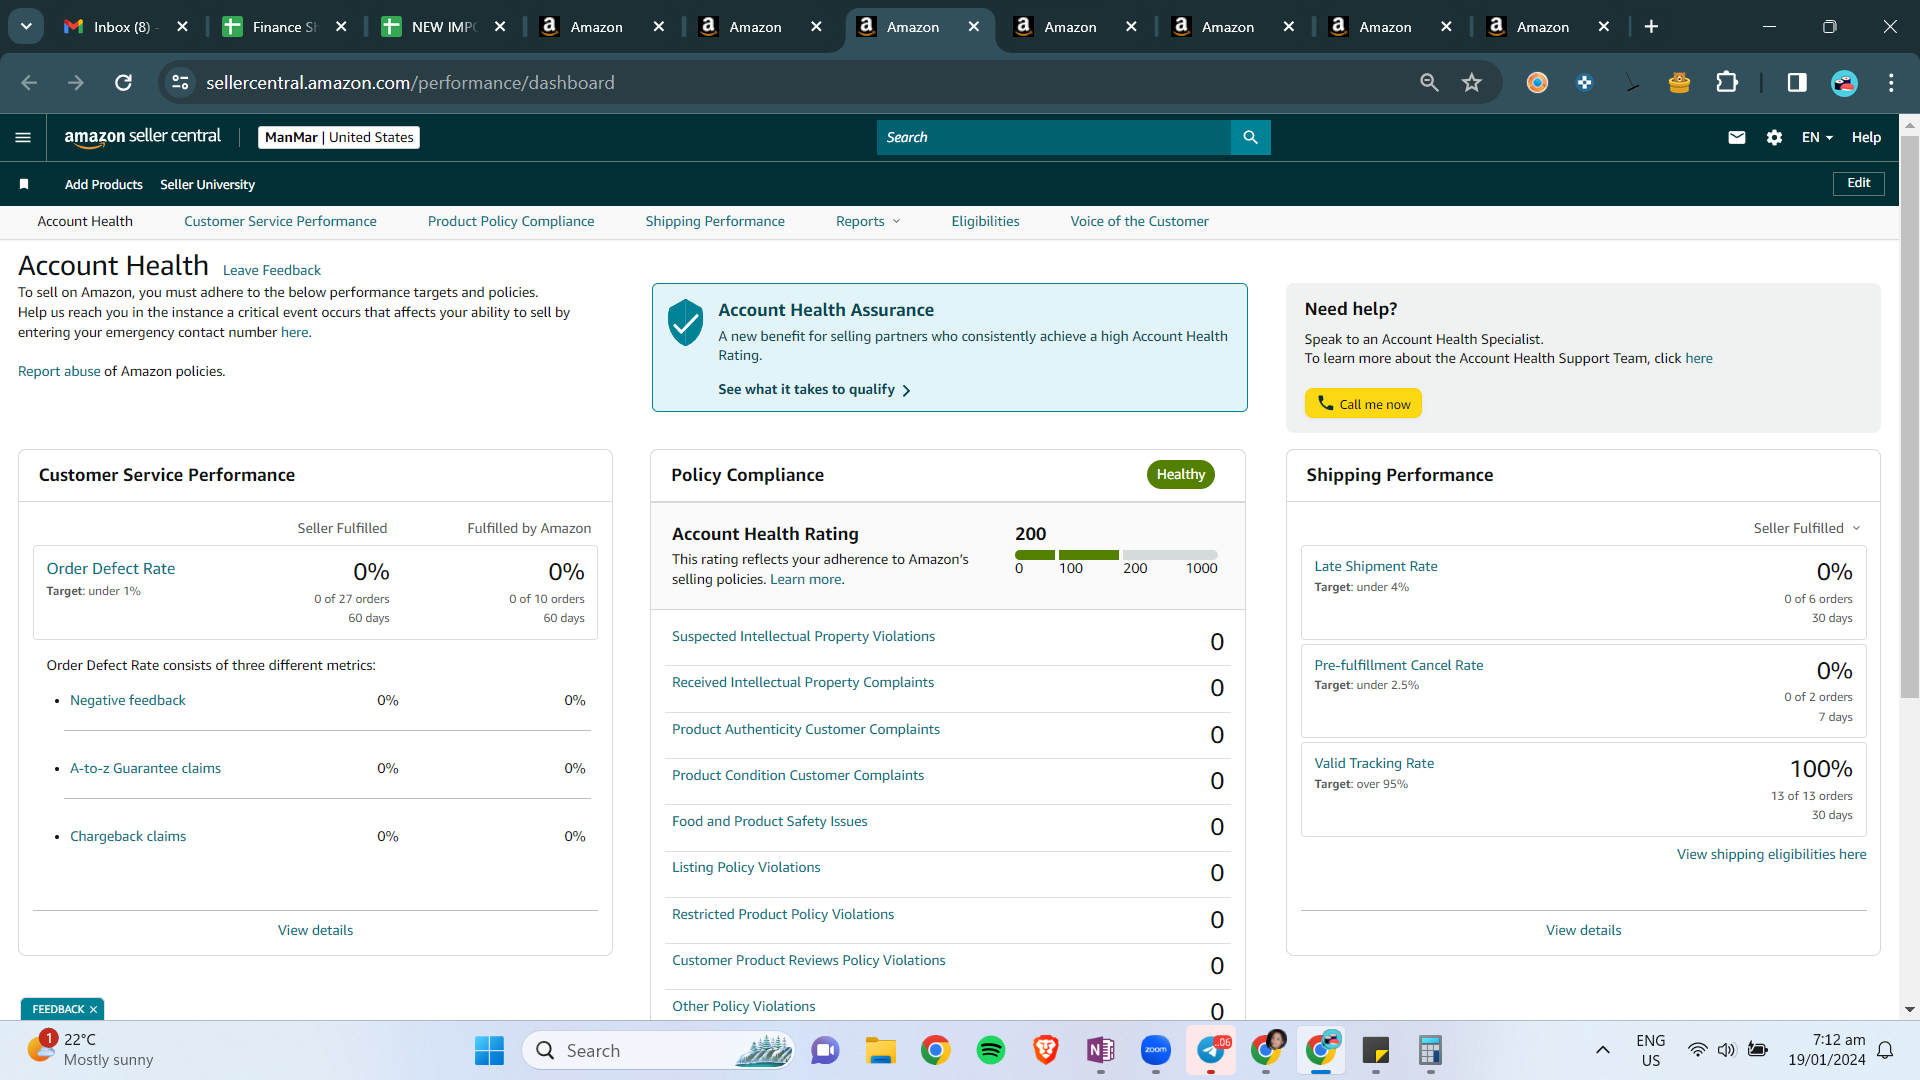Click the Report abuse link
The image size is (1920, 1080).
pyautogui.click(x=59, y=371)
